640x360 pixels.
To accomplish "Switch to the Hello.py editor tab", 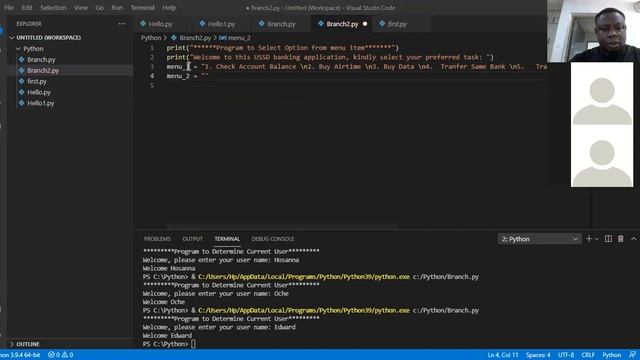I will click(x=161, y=24).
